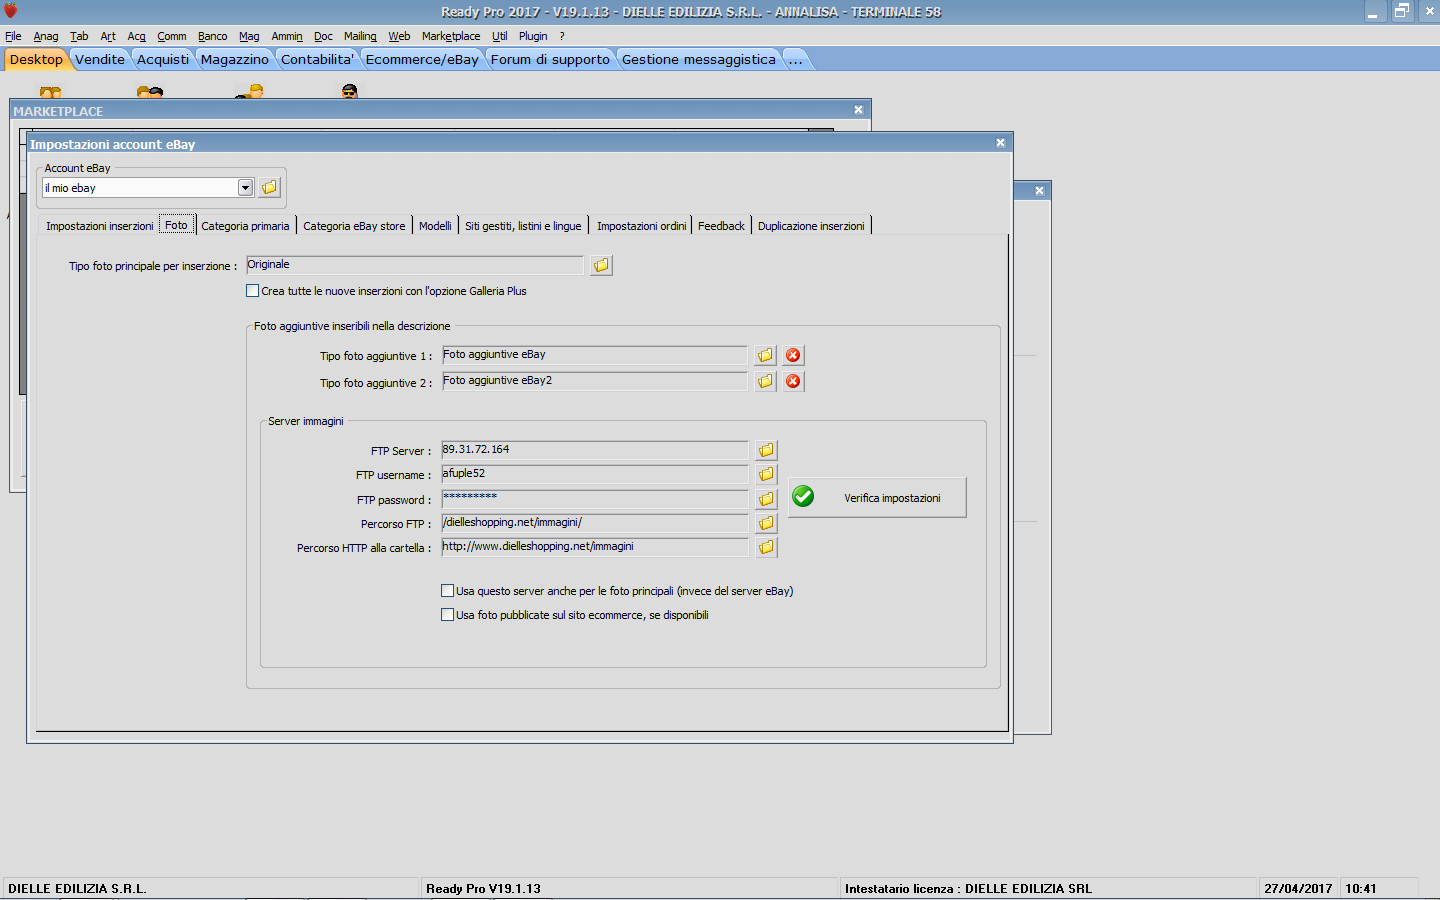Open folder icon for Tipo foto principale

[601, 265]
